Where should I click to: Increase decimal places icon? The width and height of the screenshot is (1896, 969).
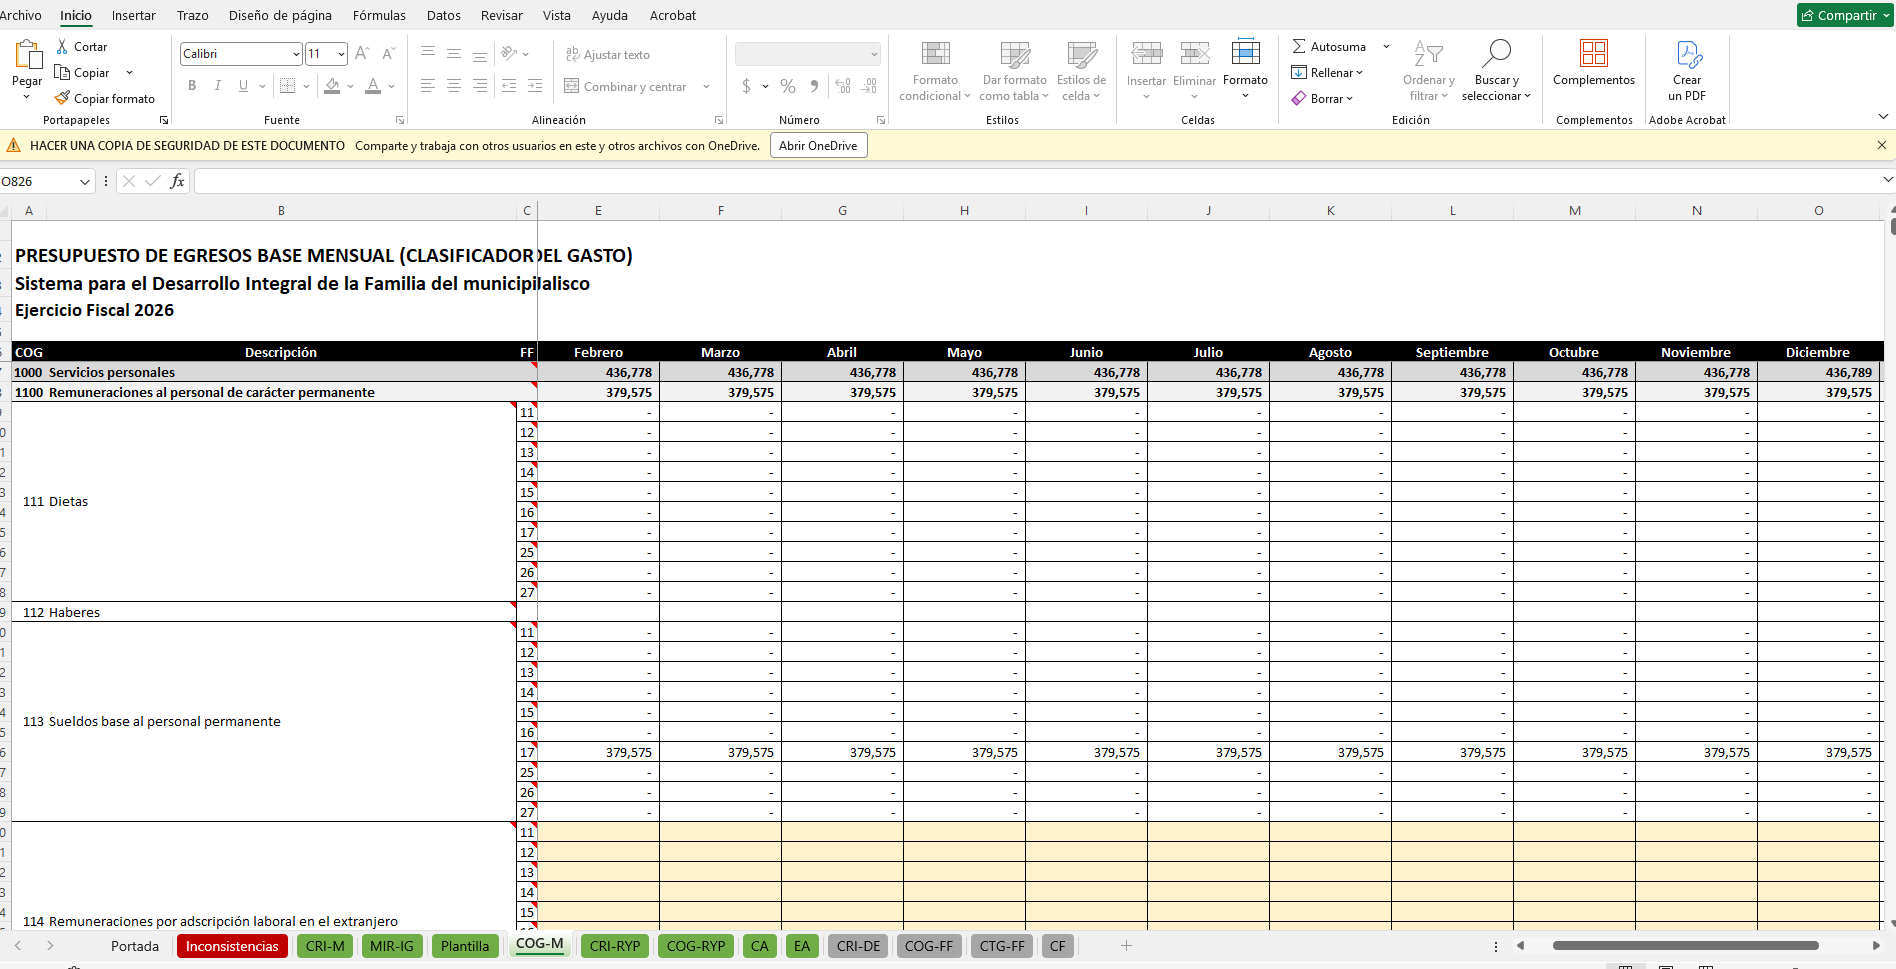[x=843, y=86]
